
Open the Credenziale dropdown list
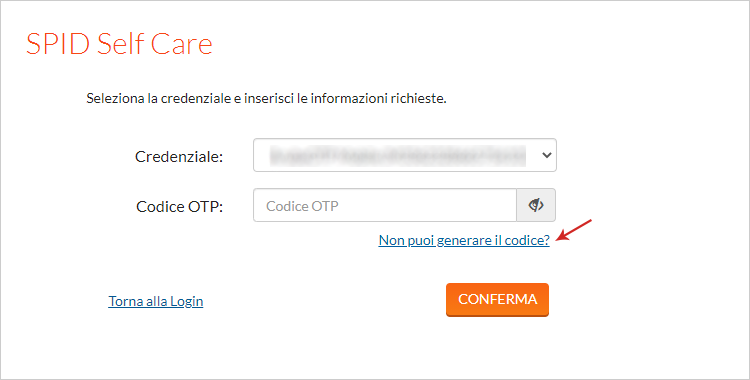coord(405,155)
